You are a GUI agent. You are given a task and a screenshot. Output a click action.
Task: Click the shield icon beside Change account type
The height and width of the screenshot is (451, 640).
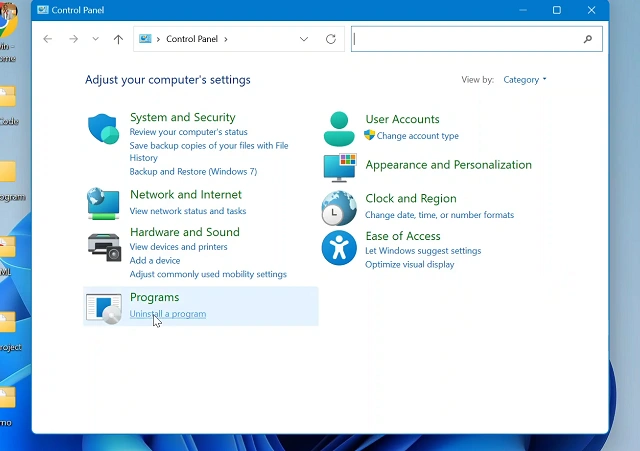coord(369,135)
